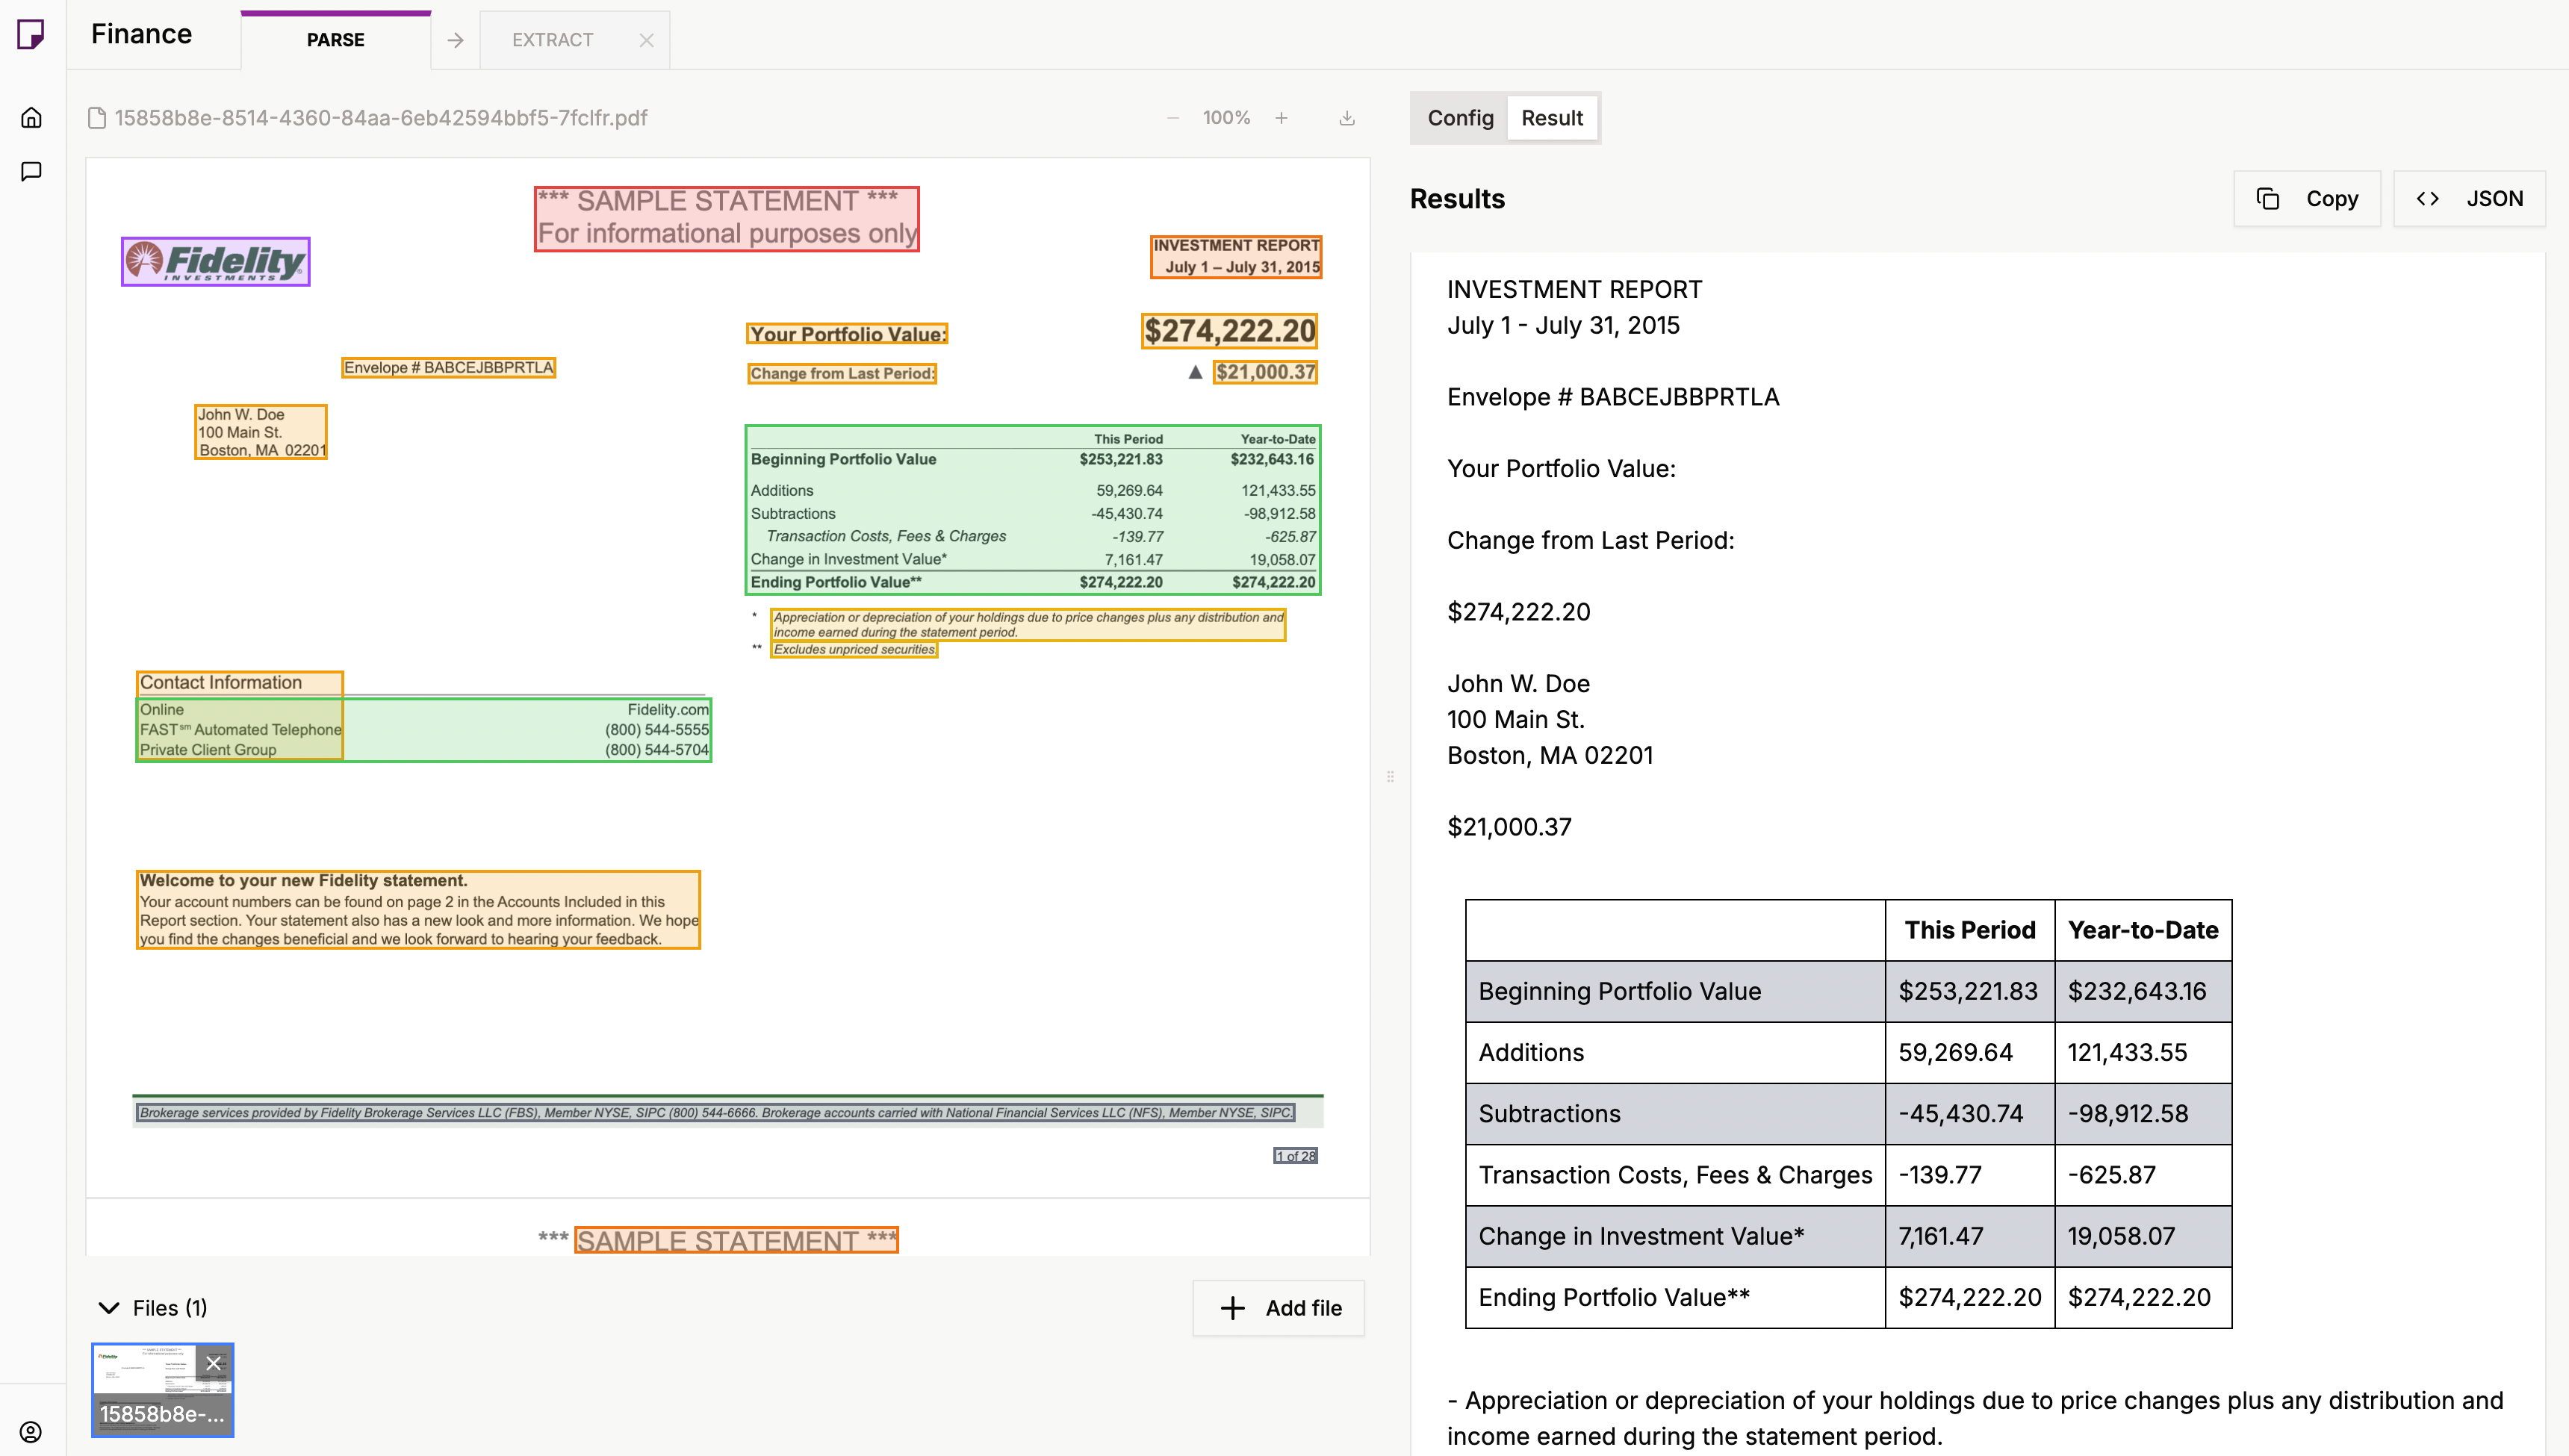
Task: Select the PARSE tab
Action: 335,40
